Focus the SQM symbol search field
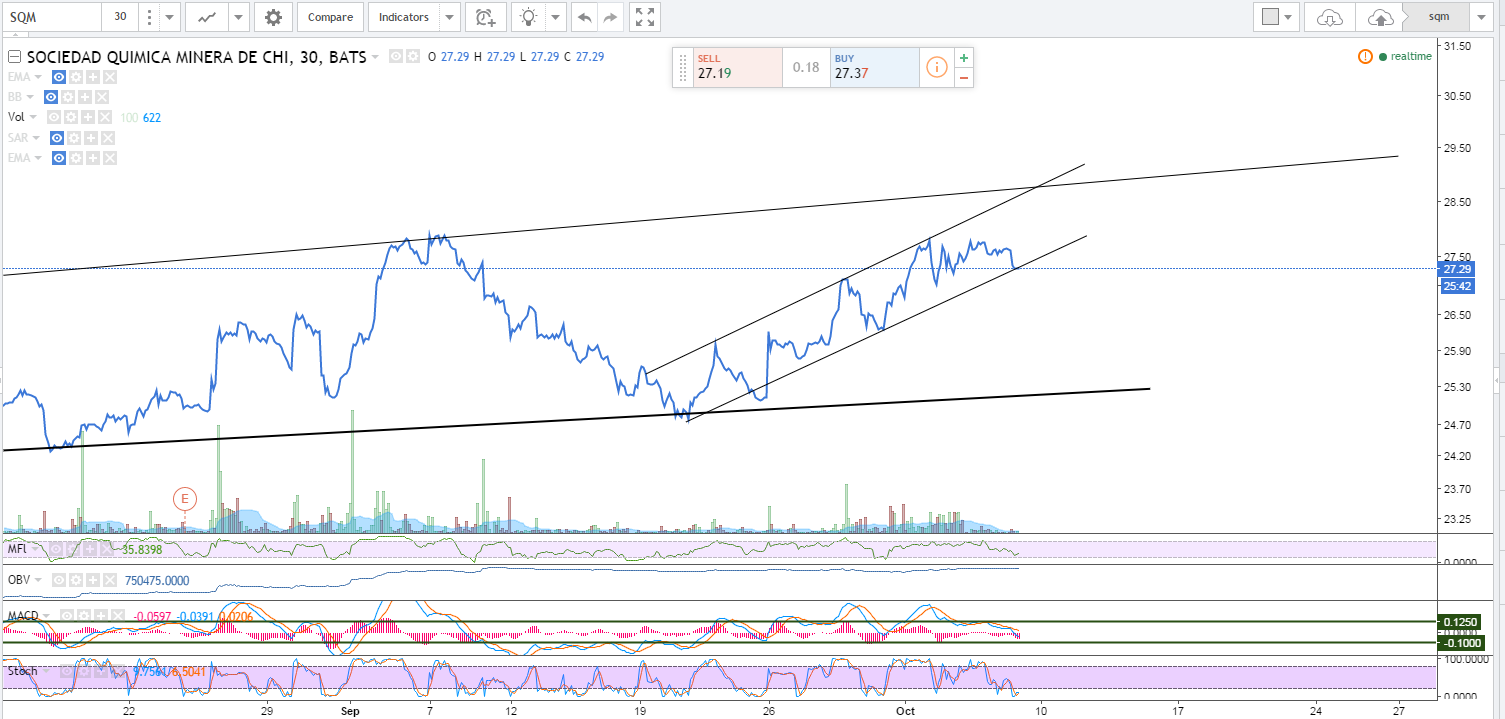The image size is (1505, 719). click(x=52, y=17)
